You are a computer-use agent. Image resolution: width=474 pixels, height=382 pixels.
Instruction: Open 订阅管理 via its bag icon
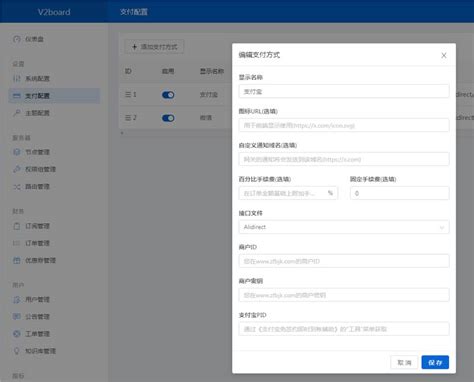pos(17,226)
